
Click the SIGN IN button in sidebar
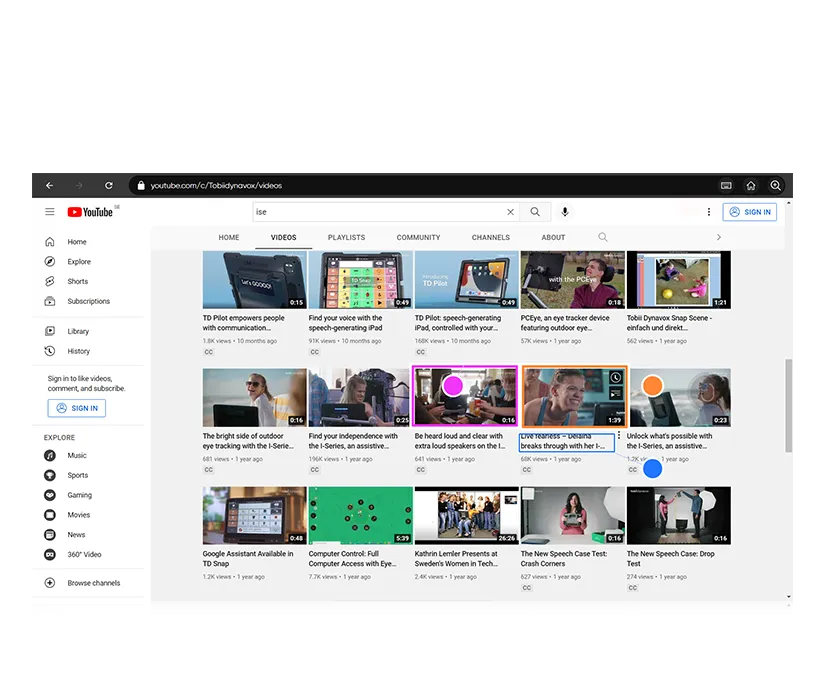pyautogui.click(x=77, y=408)
